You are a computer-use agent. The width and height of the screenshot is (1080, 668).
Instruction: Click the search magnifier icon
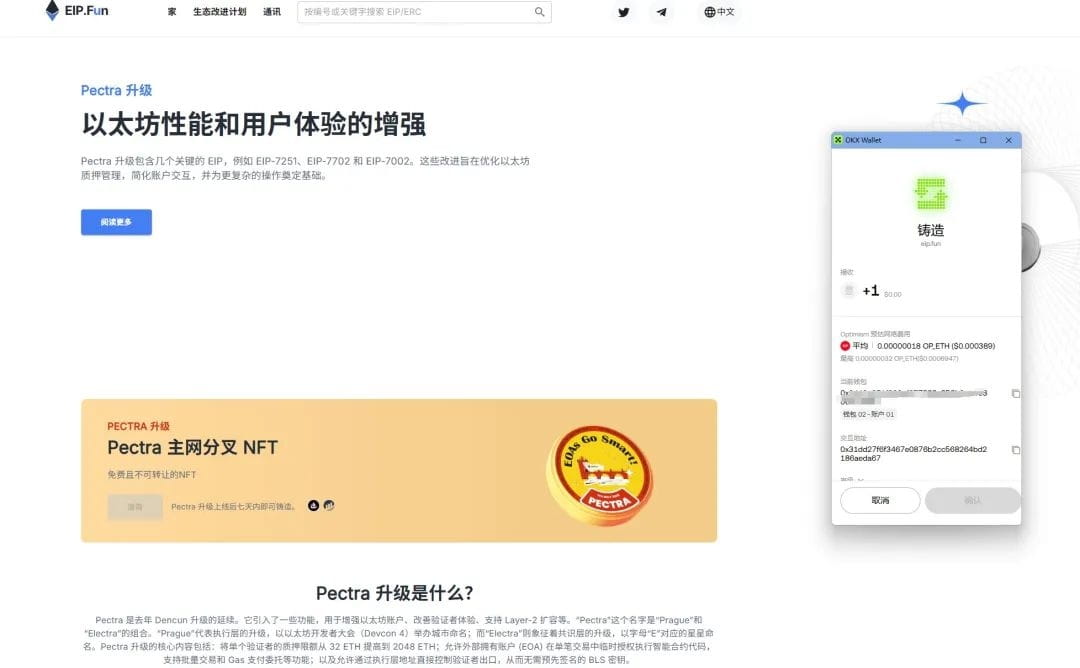pos(539,12)
